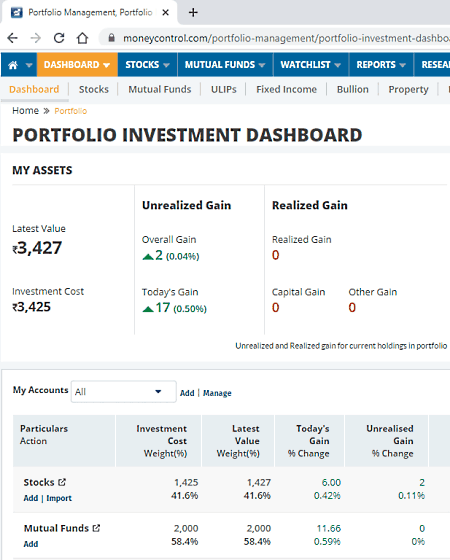Click the RESEARCH menu in navbar
The image size is (450, 560).
click(x=435, y=65)
